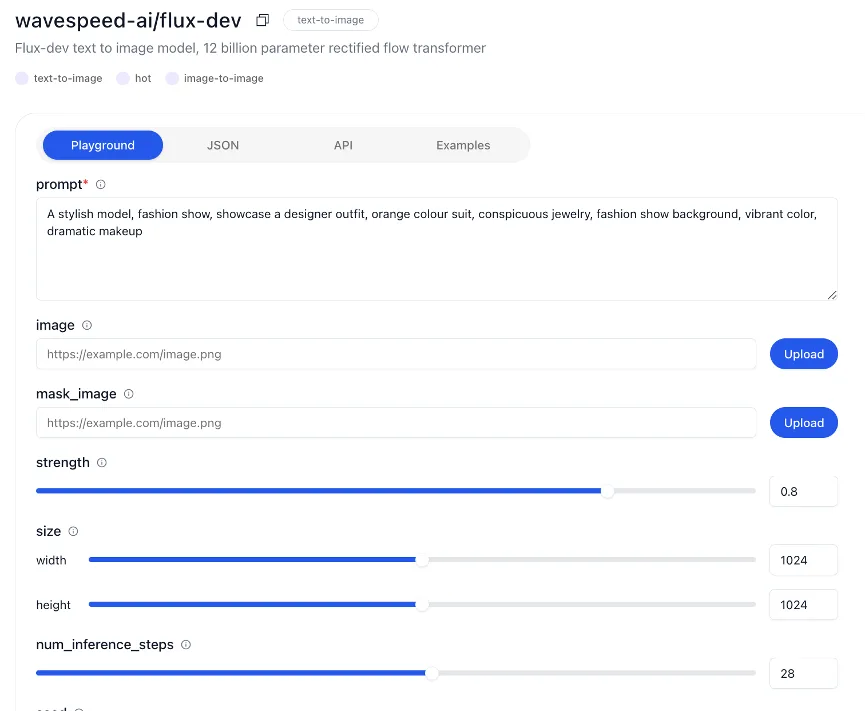Screen dimensions: 866x712
Task: Grab the prompt textarea resize handle
Action: [832, 295]
